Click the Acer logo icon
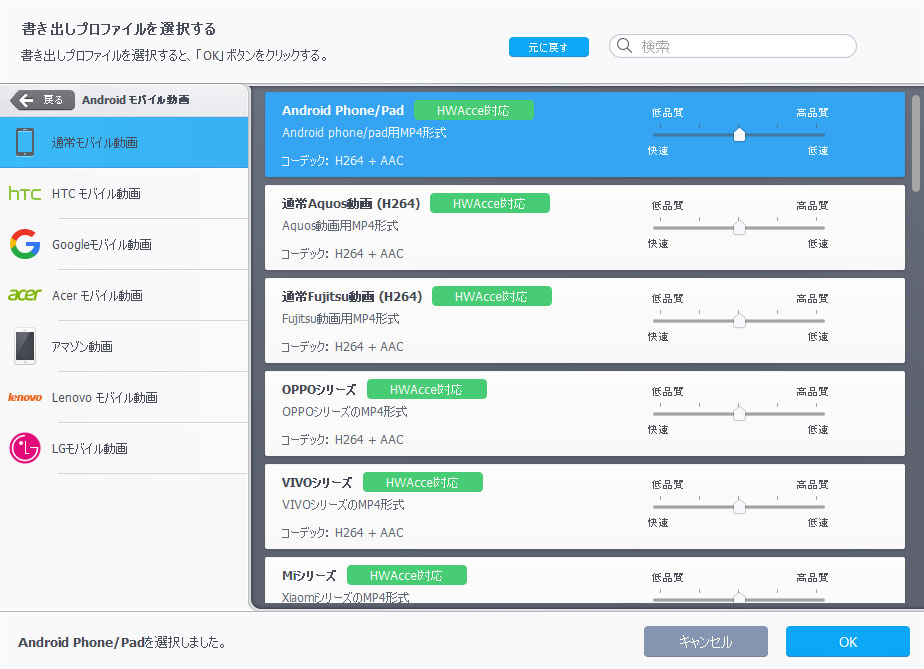The image size is (924, 669). coord(25,295)
